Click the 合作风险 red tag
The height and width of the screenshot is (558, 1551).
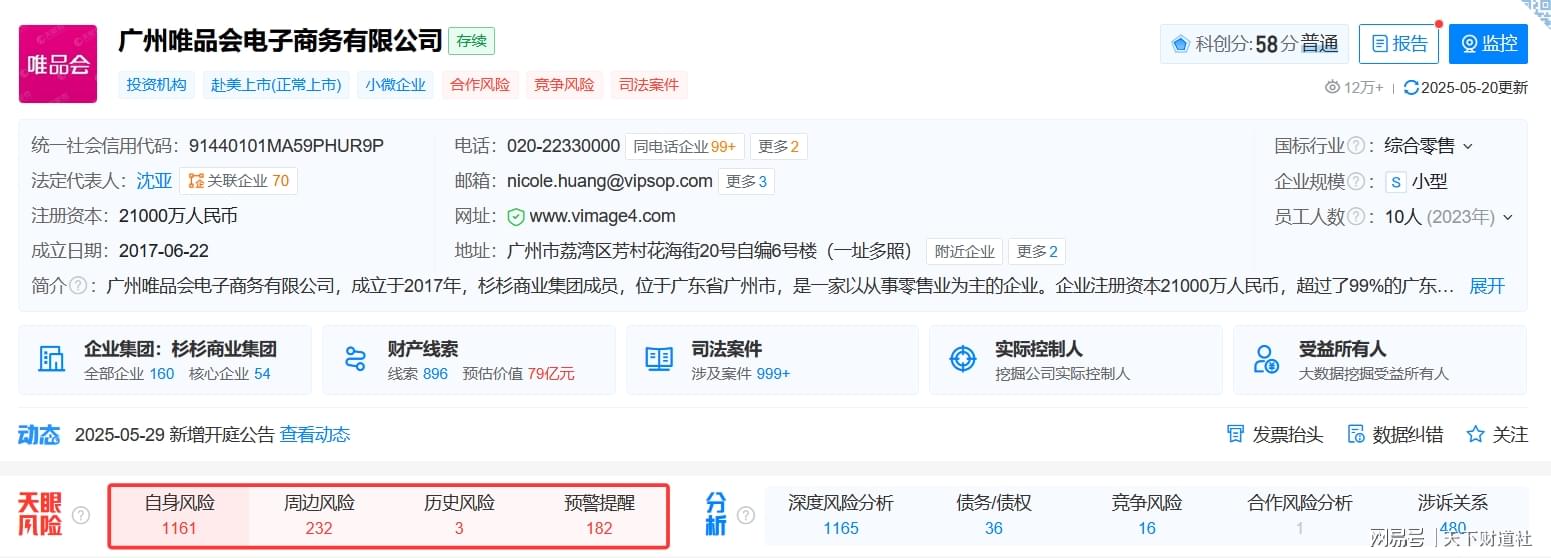[x=480, y=85]
